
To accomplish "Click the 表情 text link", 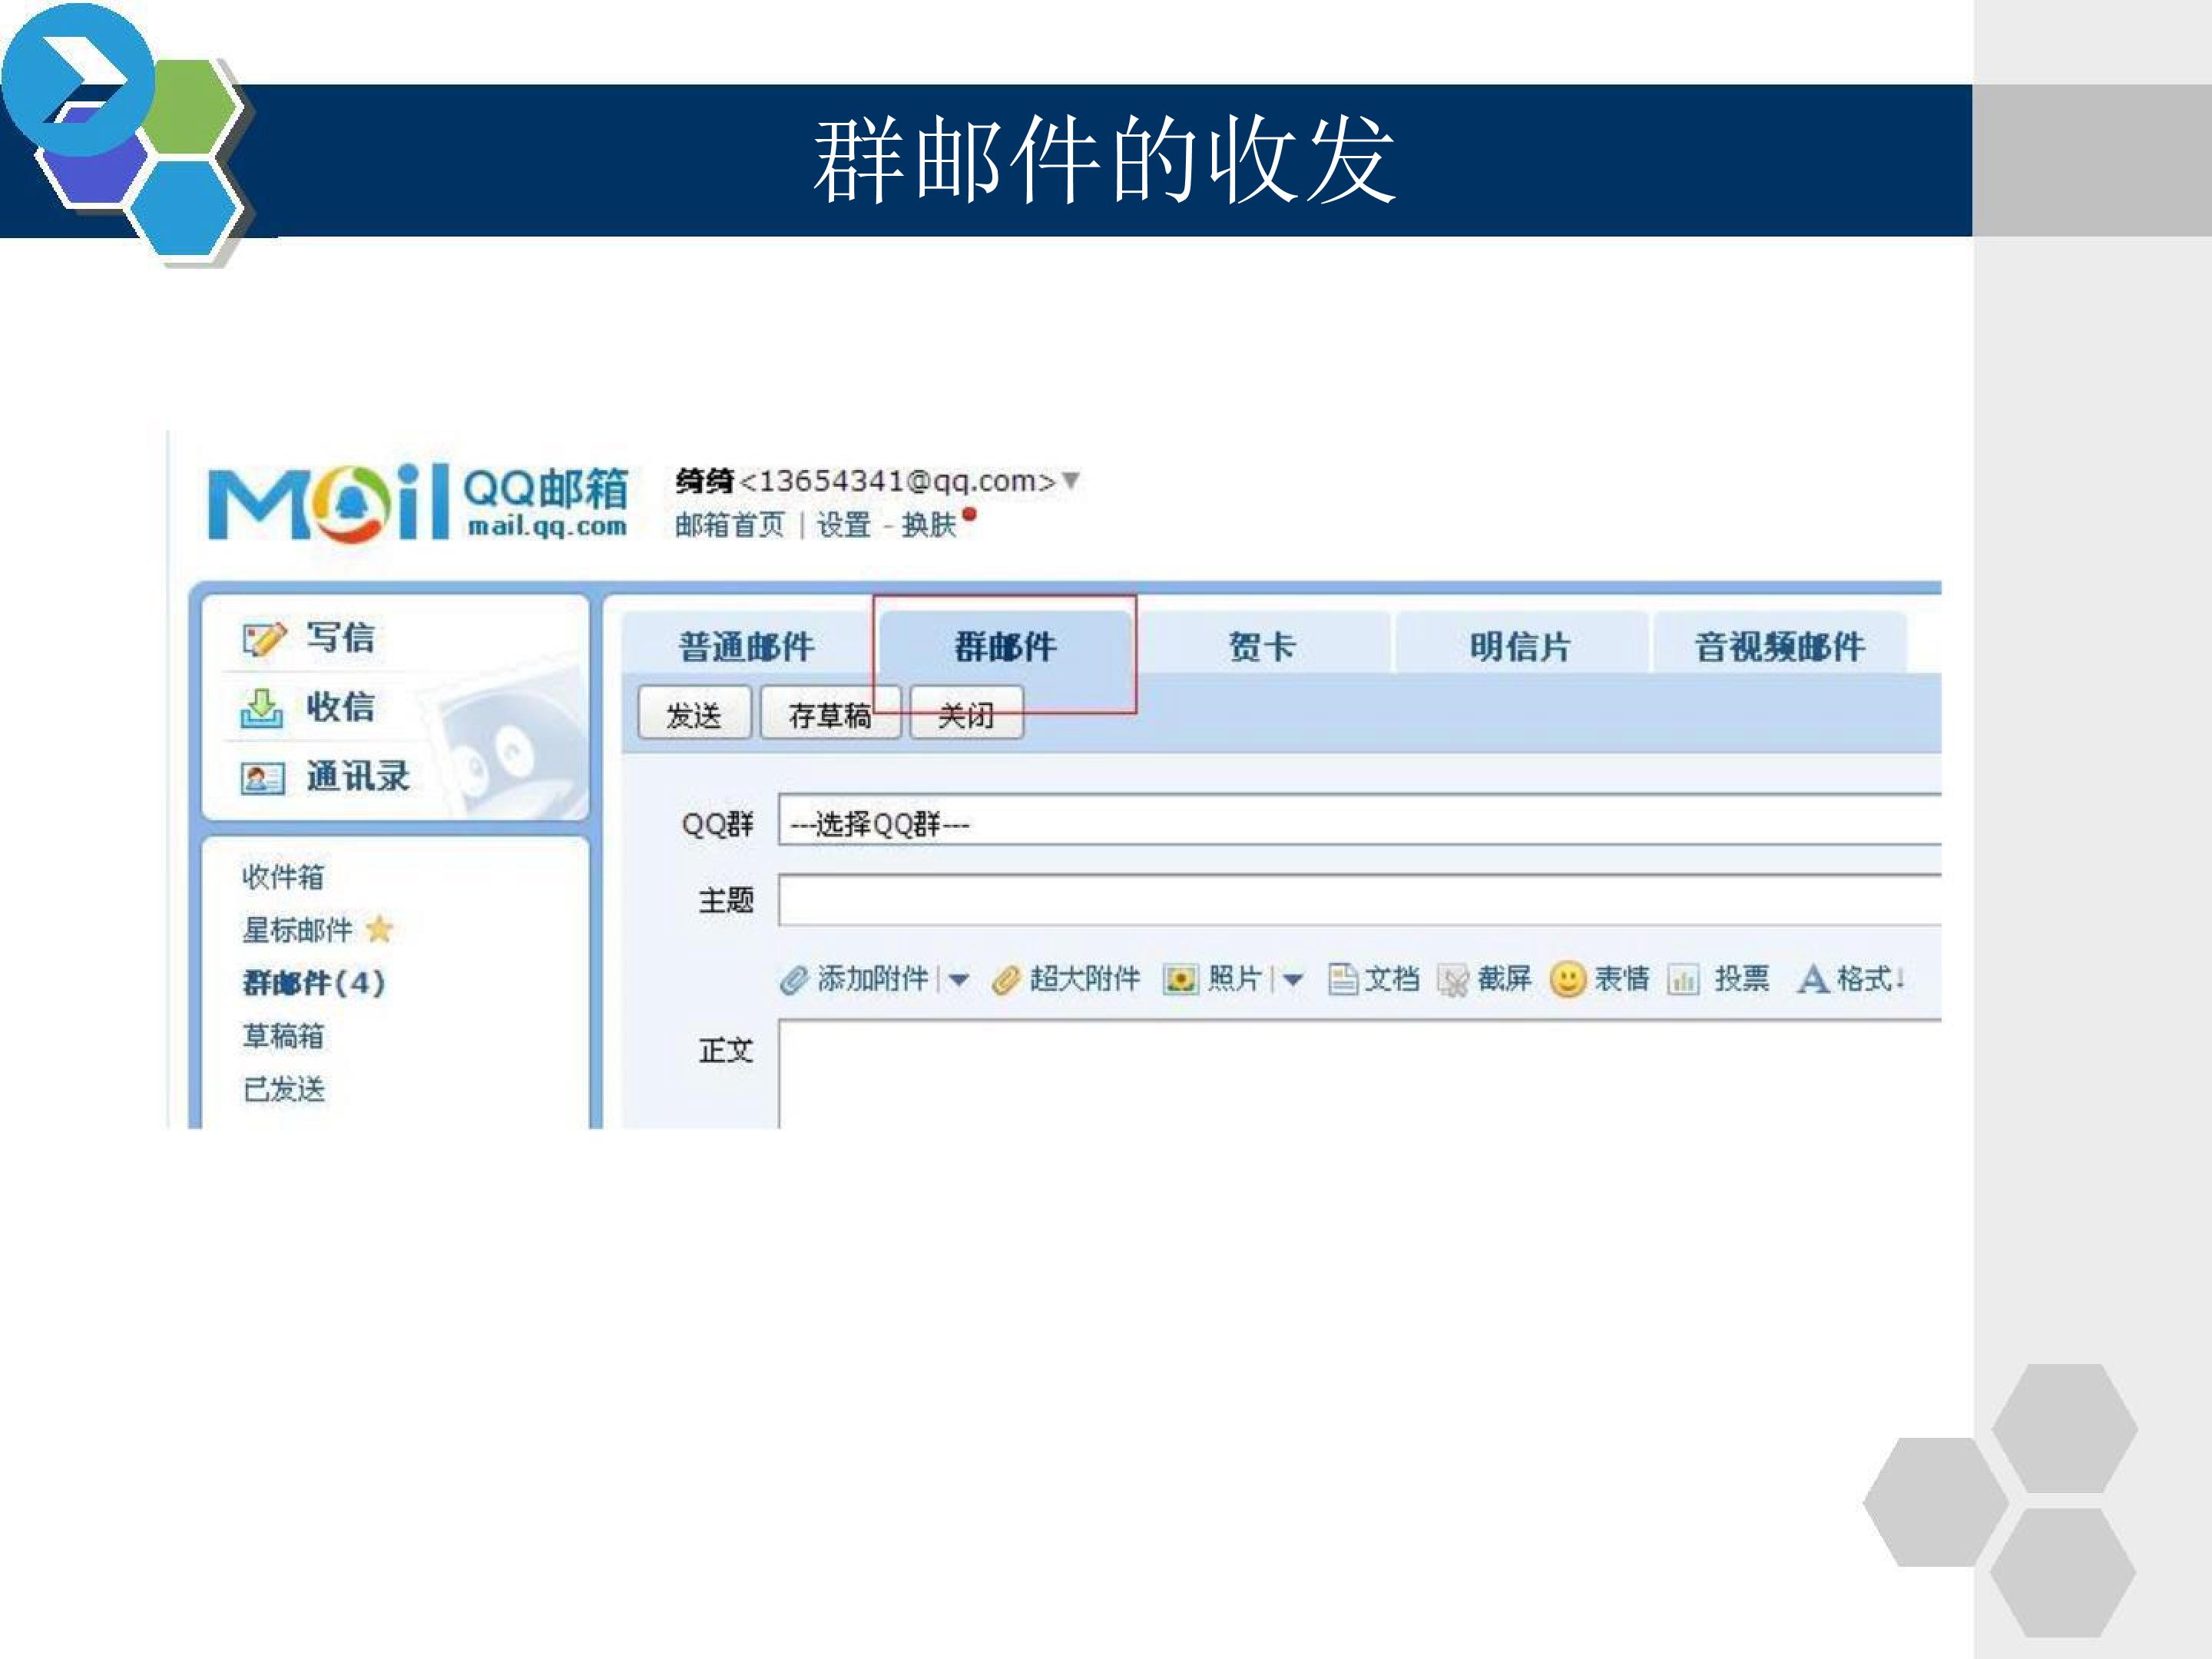I will point(1622,978).
